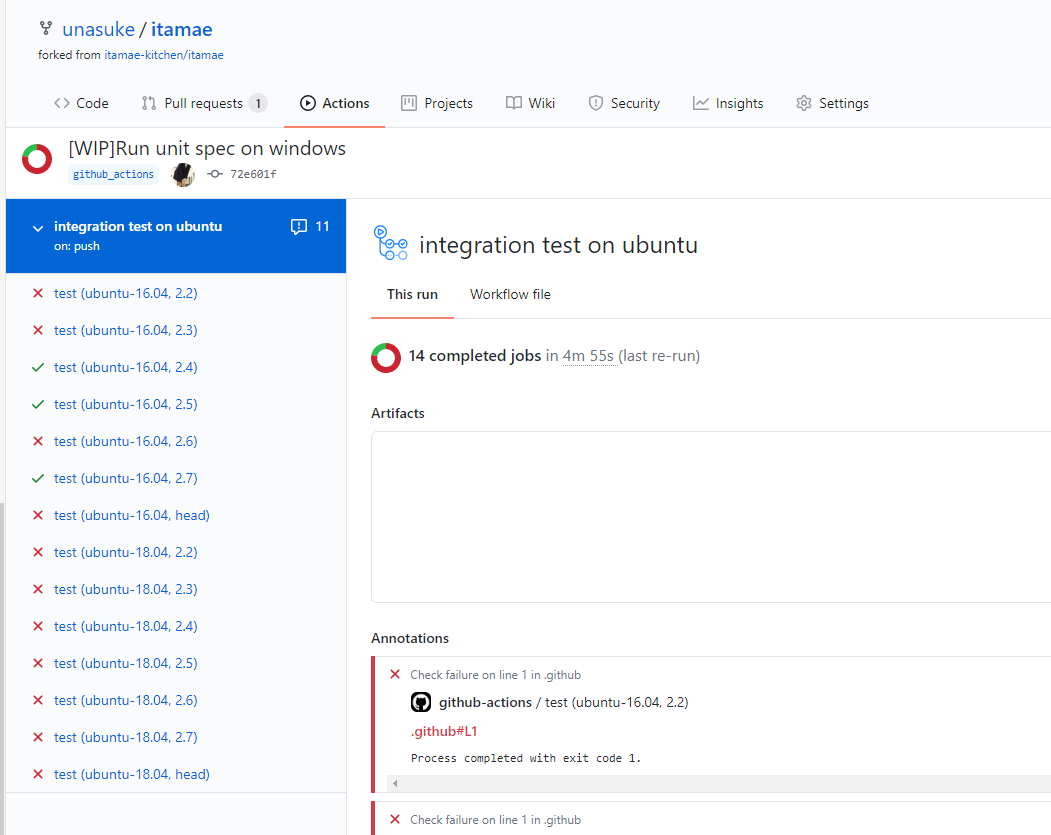Viewport: 1051px width, 835px height.
Task: Open job test (ubuntu-16.04, head)
Action: tap(131, 515)
